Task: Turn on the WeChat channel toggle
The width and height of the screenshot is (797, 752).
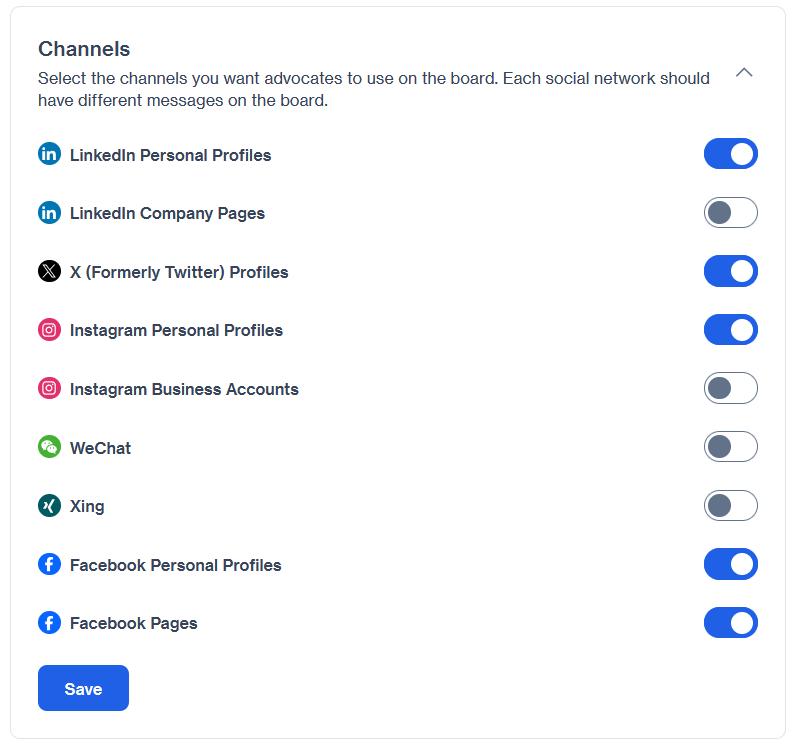Action: (x=730, y=446)
